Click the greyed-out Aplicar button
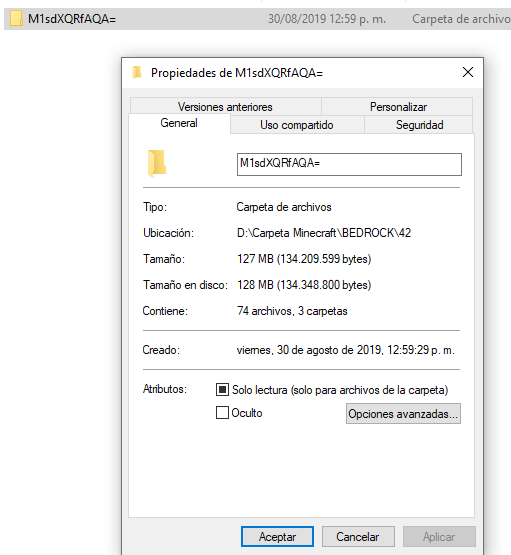The width and height of the screenshot is (511, 555). [439, 537]
